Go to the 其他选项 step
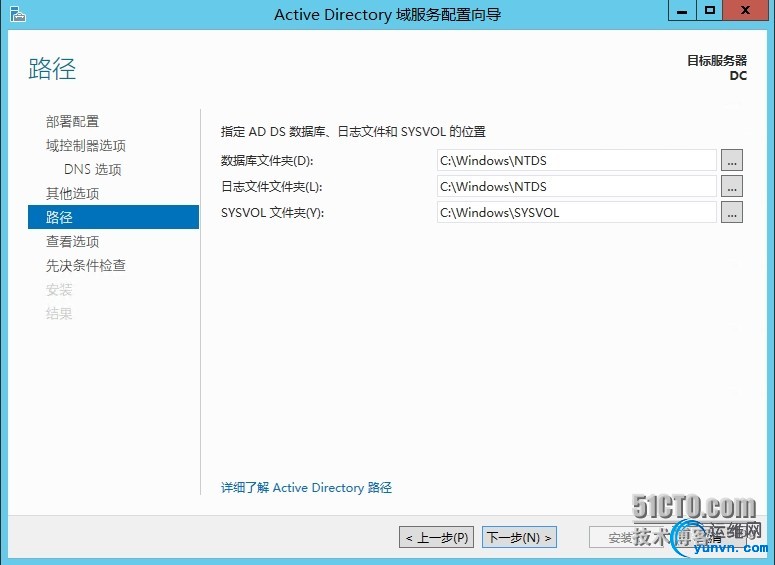 coord(72,193)
